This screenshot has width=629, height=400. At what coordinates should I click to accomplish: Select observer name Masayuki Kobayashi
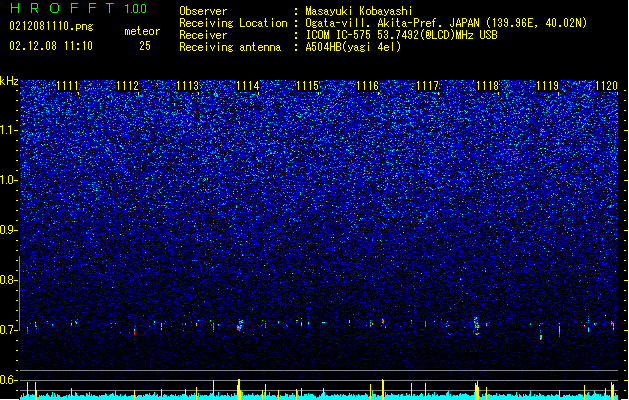pos(359,11)
